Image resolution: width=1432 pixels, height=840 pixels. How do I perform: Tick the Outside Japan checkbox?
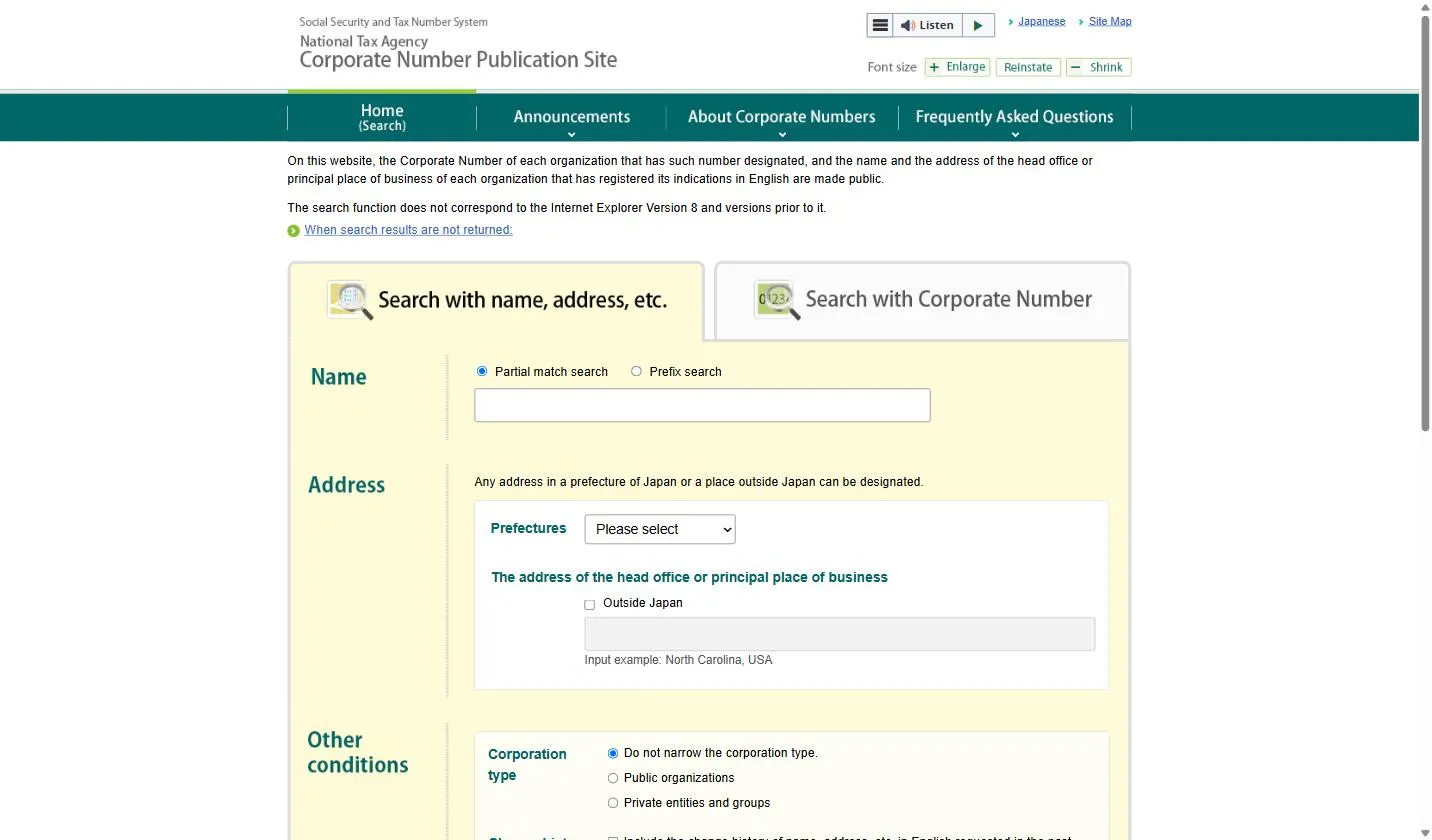point(589,604)
